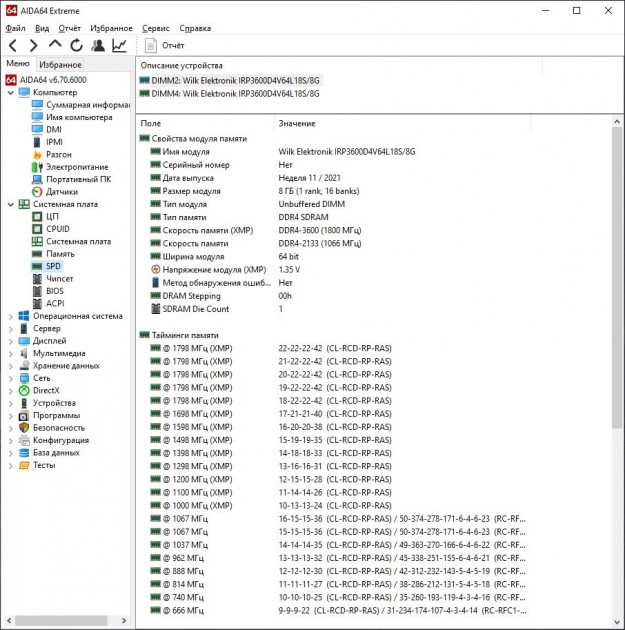This screenshot has width=625, height=630.
Task: Click the Forward navigation arrow in toolbar
Action: (33, 45)
